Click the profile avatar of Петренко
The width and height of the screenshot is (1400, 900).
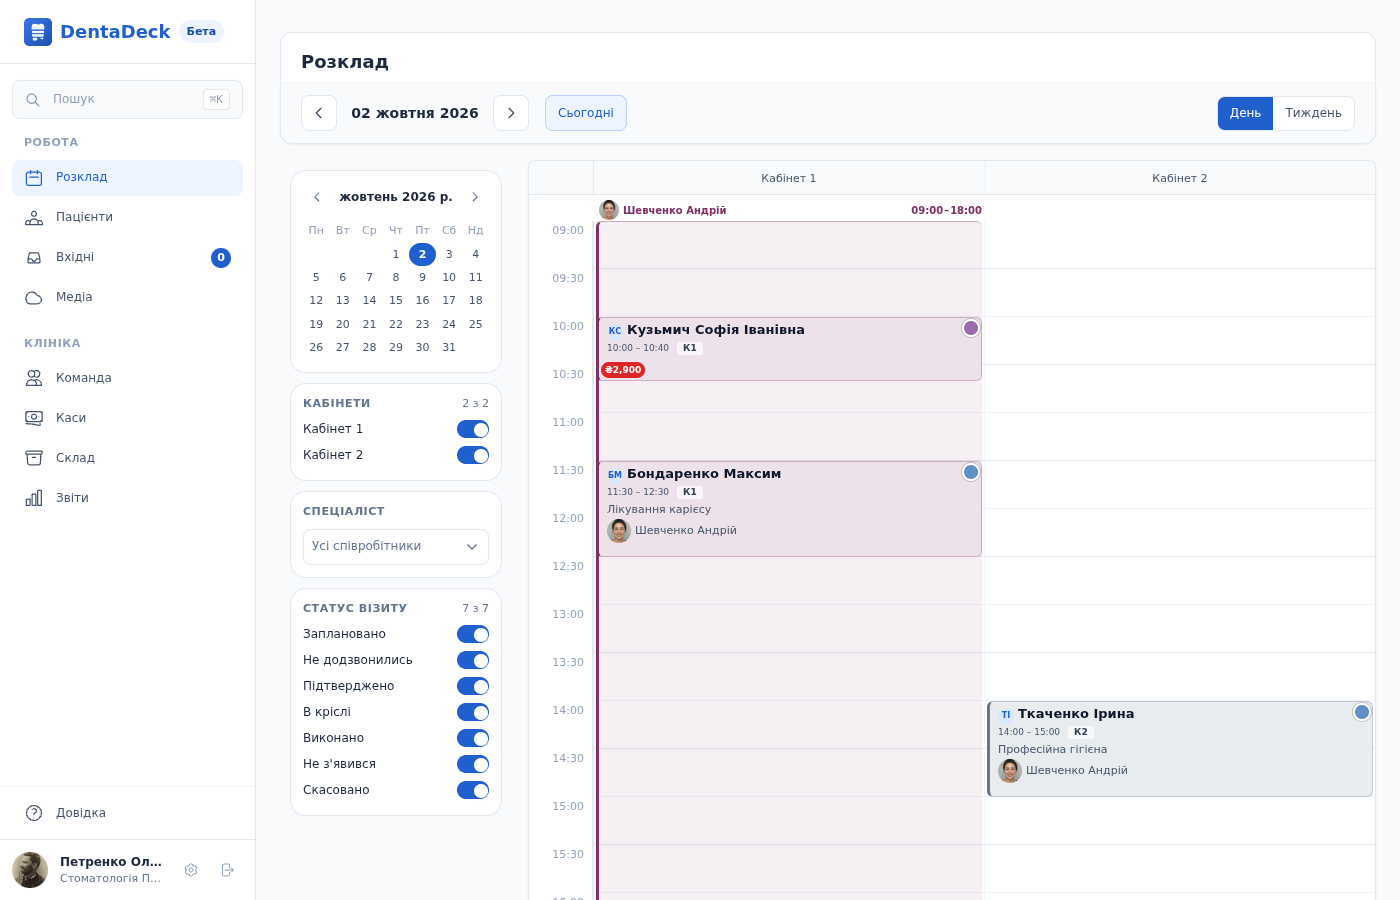[x=30, y=870]
